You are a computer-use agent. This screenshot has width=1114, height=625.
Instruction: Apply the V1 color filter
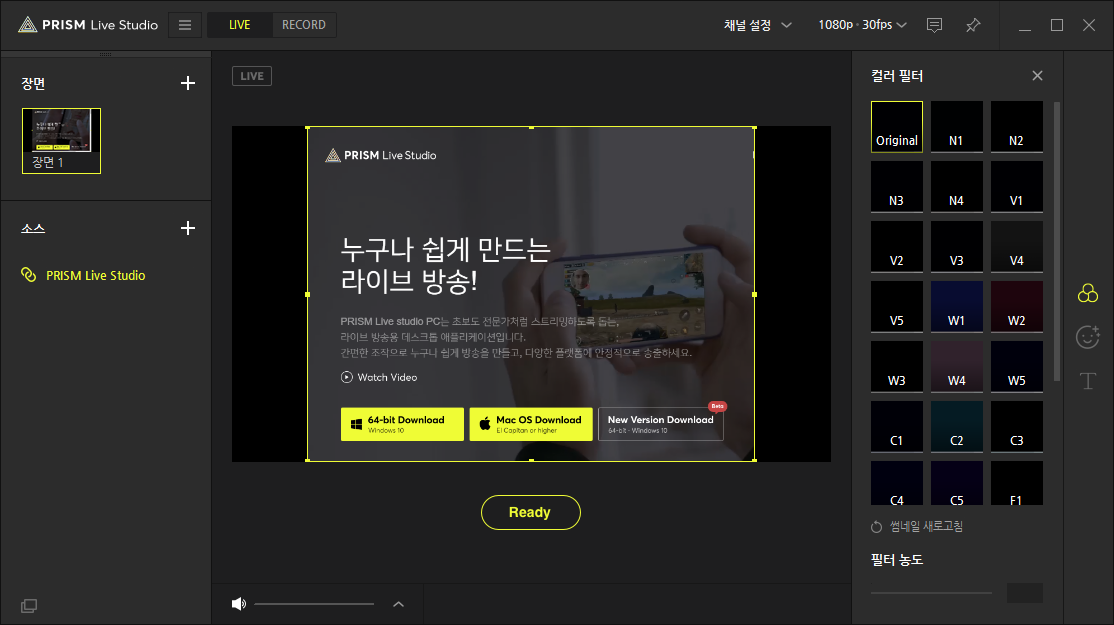pos(1017,187)
